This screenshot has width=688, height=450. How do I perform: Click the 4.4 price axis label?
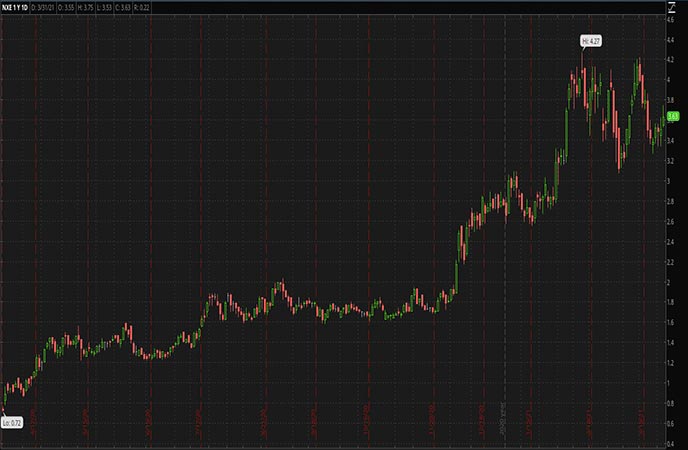[671, 40]
